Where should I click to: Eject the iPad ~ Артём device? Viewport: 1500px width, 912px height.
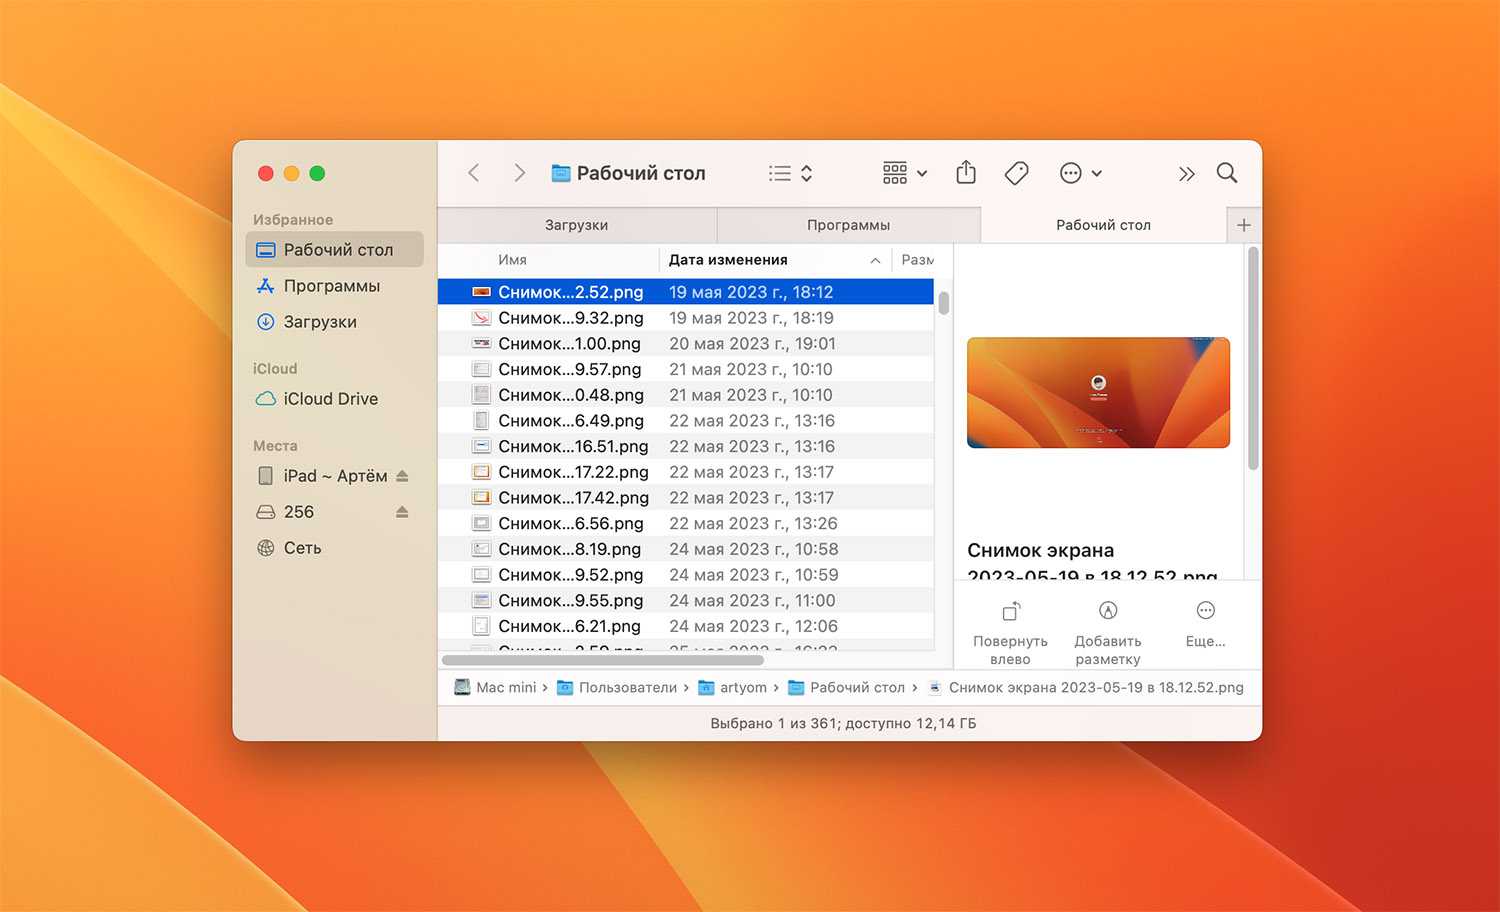tap(402, 476)
